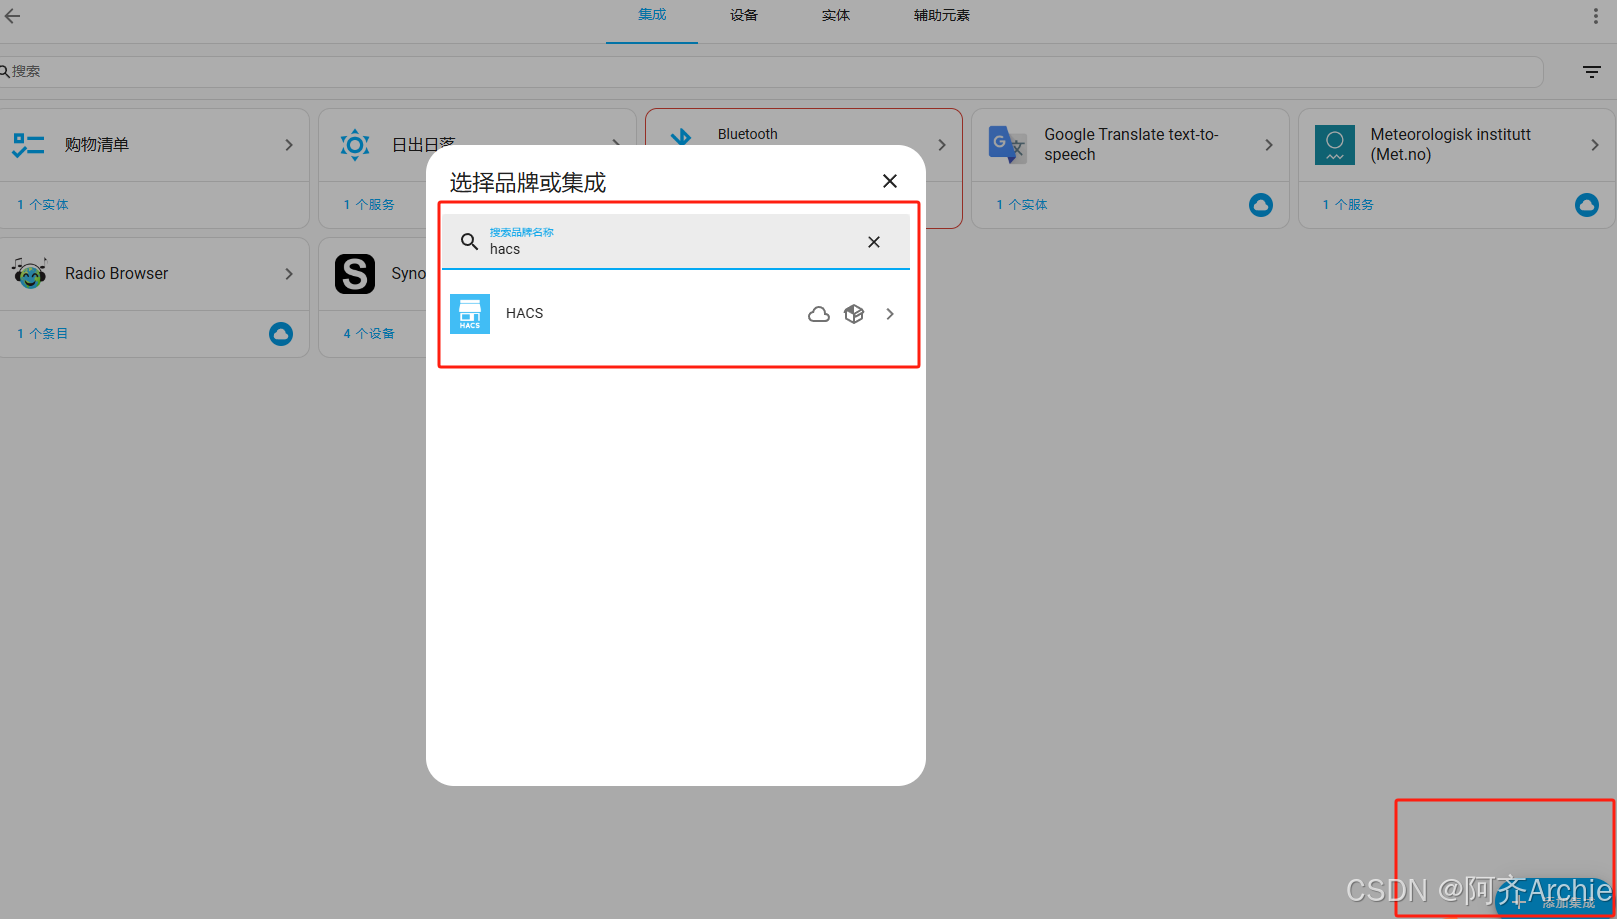Open Google Translate 1 个实体 link
Viewport: 1617px width, 919px height.
(1022, 205)
